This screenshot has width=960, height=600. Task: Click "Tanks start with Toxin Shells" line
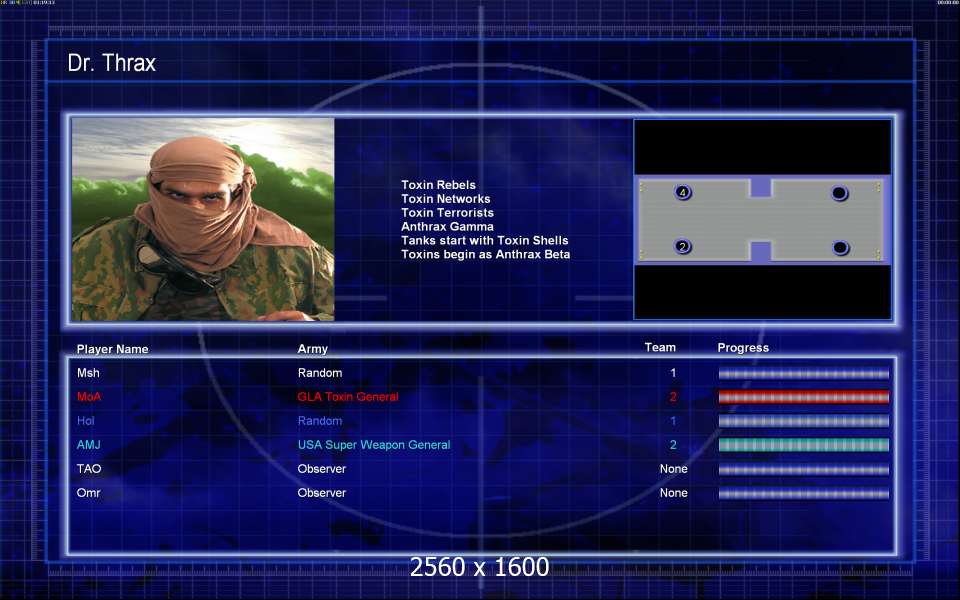pyautogui.click(x=485, y=241)
